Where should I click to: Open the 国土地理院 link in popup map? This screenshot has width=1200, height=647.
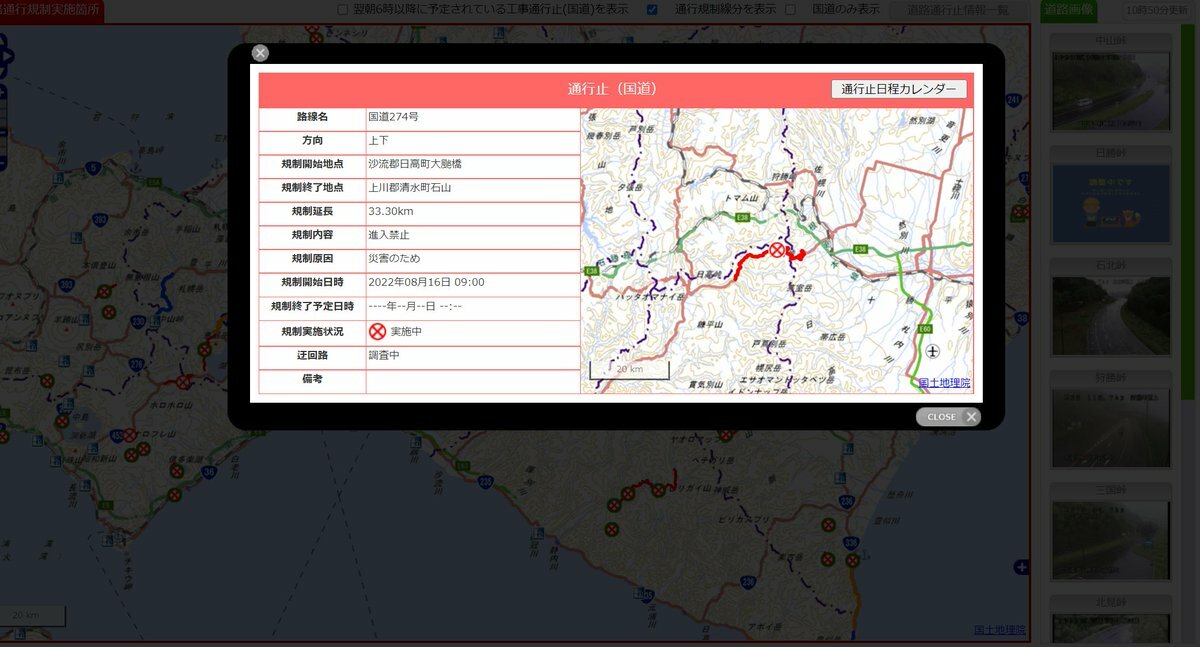944,383
